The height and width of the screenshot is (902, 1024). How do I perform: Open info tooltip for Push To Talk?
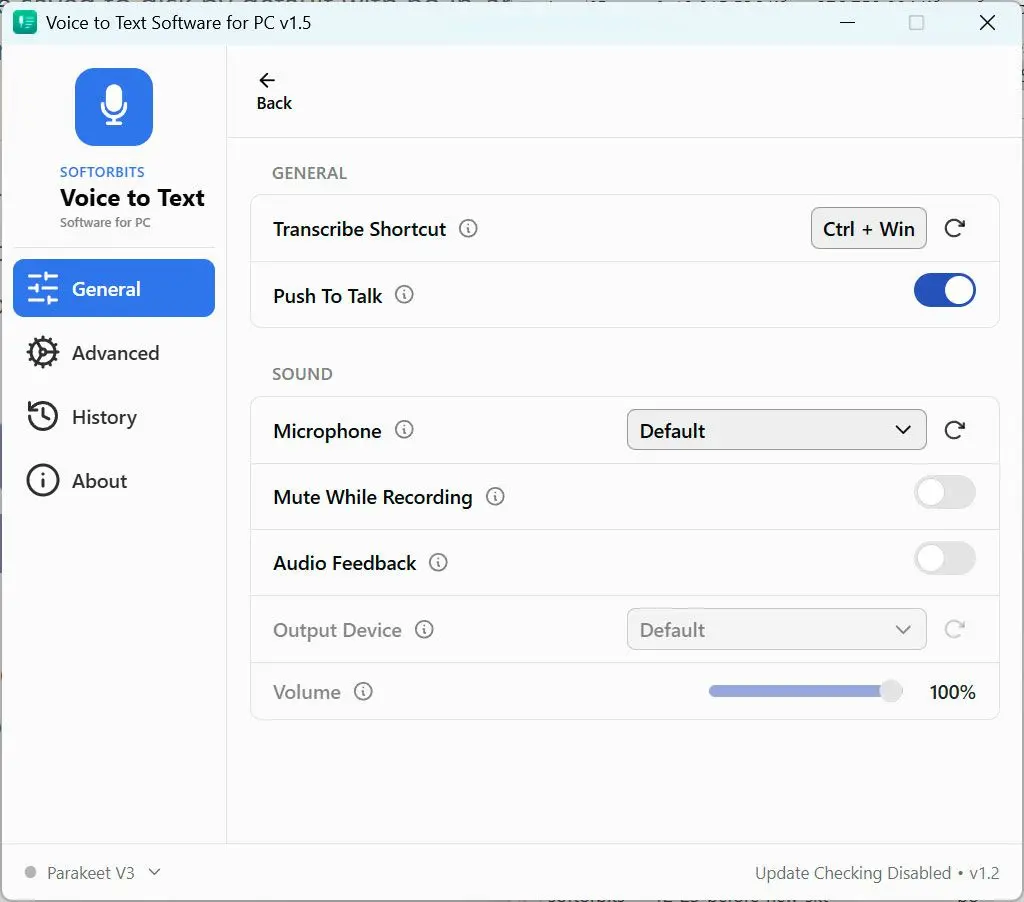pos(404,295)
